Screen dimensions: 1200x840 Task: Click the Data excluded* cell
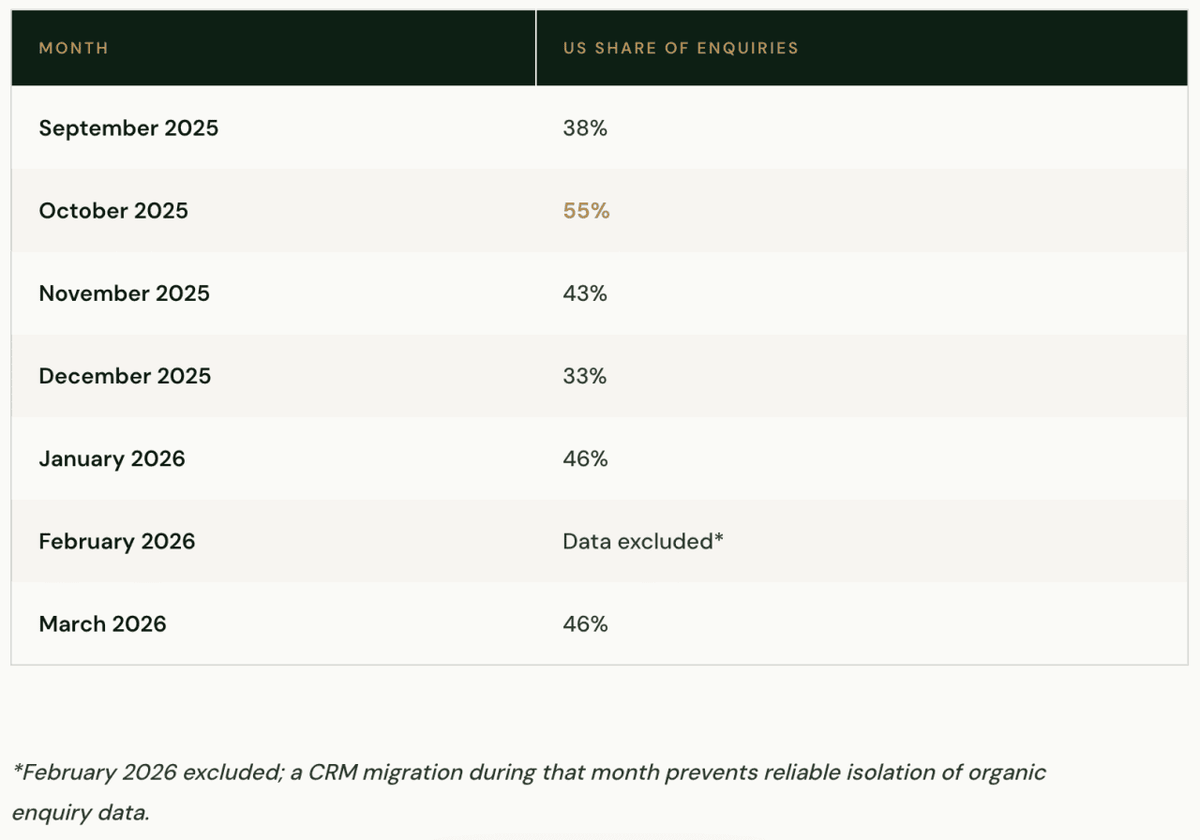pyautogui.click(x=643, y=541)
